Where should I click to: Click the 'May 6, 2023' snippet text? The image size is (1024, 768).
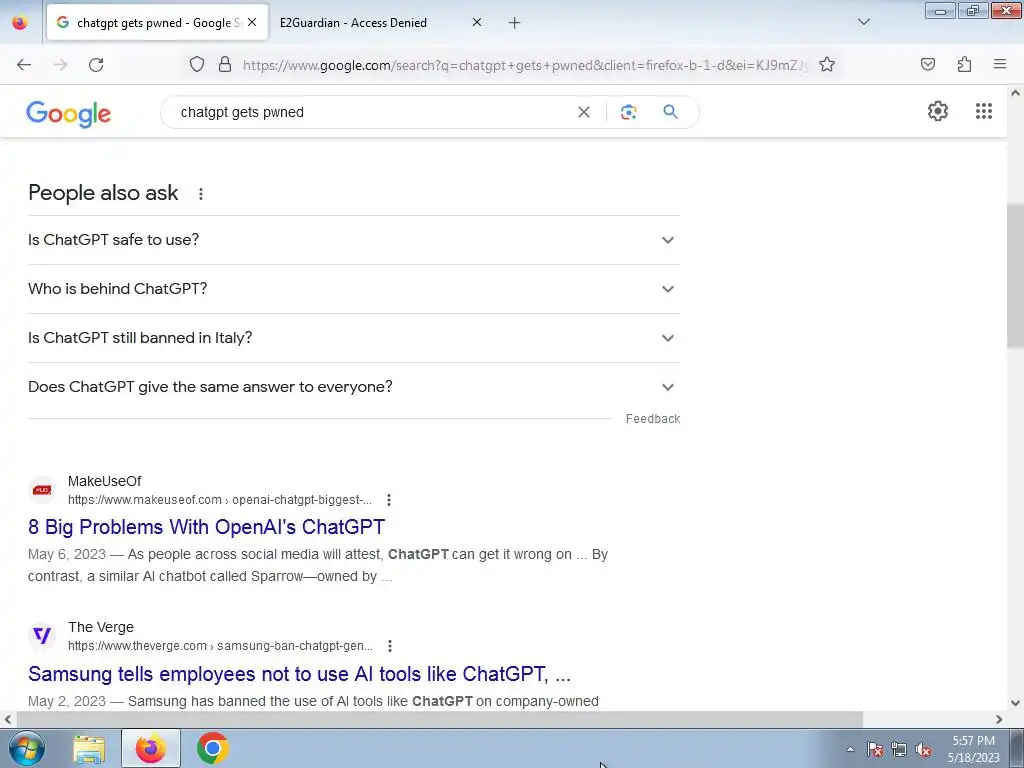coord(67,554)
